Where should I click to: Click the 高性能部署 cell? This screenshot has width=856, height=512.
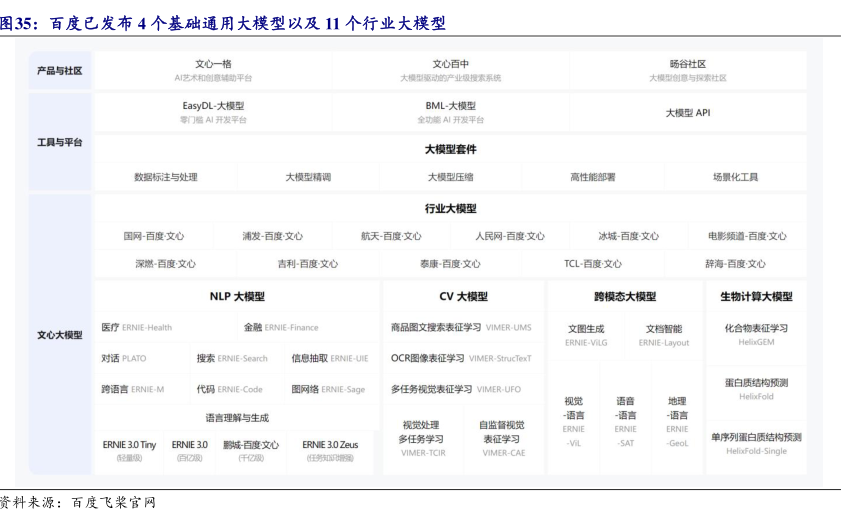pyautogui.click(x=593, y=177)
